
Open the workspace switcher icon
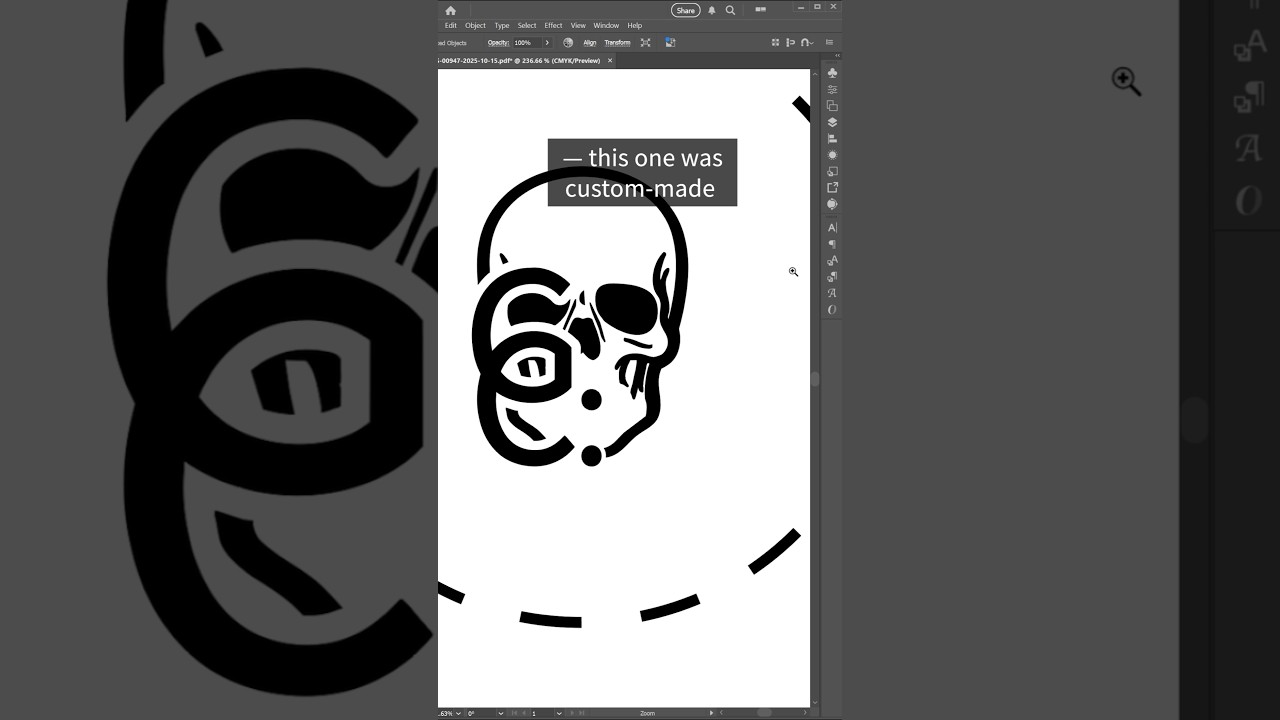[760, 9]
